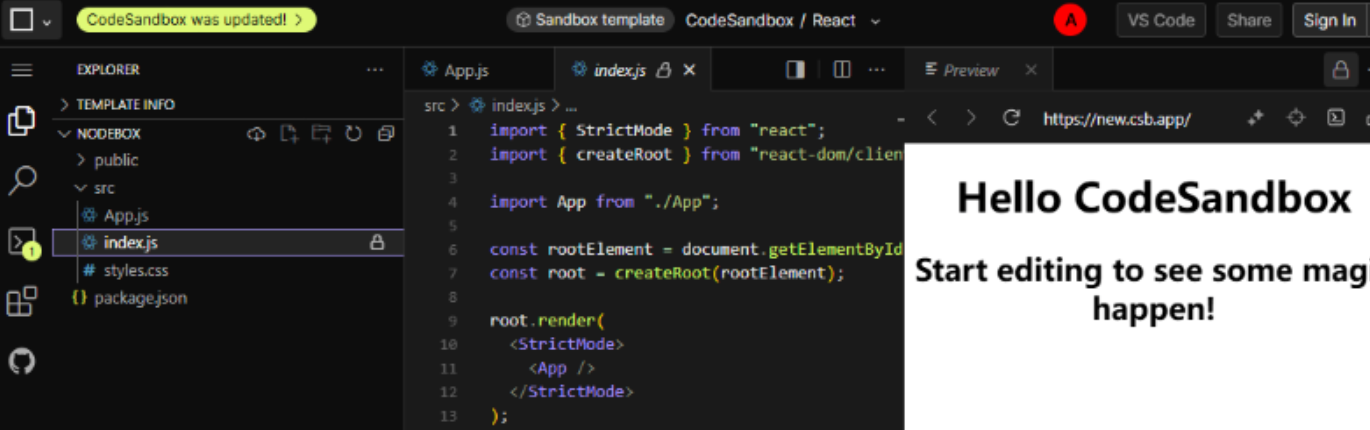Click the 'root.render(' code on line 9
The height and width of the screenshot is (430, 1370).
547,321
